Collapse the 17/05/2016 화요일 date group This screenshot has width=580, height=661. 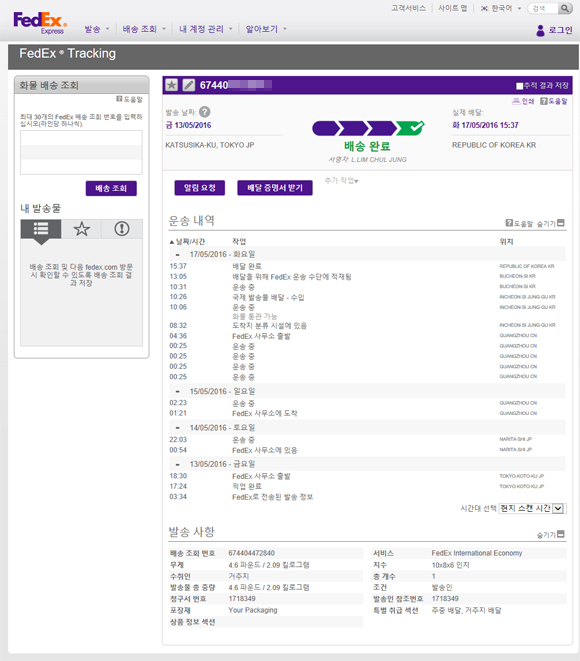tap(177, 255)
